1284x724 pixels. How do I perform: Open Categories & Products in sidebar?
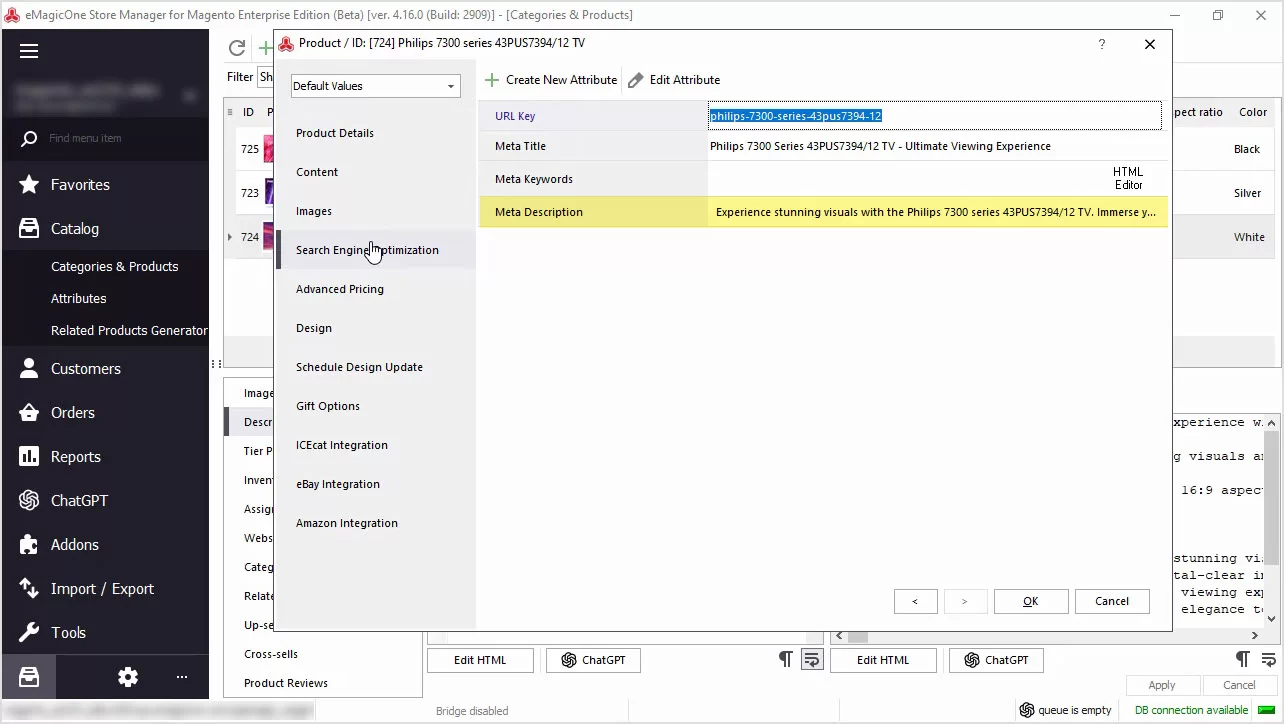coord(114,266)
